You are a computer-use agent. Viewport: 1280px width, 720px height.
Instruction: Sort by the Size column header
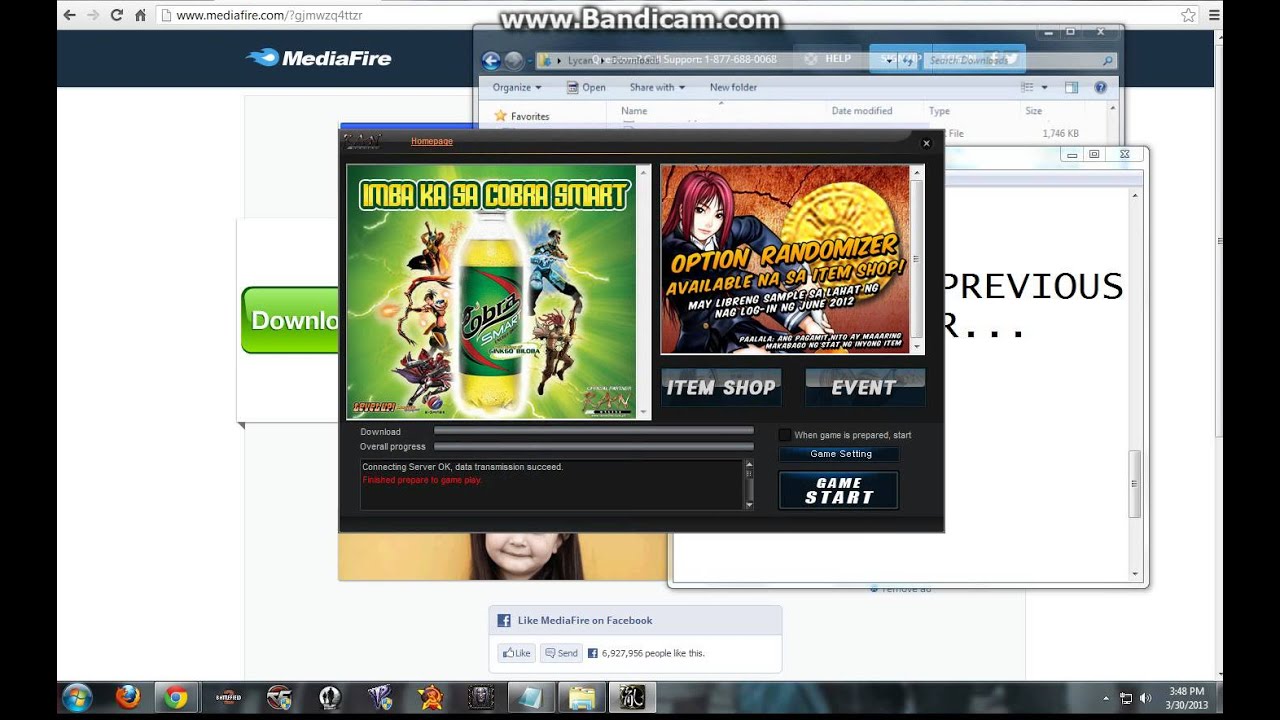[1034, 111]
